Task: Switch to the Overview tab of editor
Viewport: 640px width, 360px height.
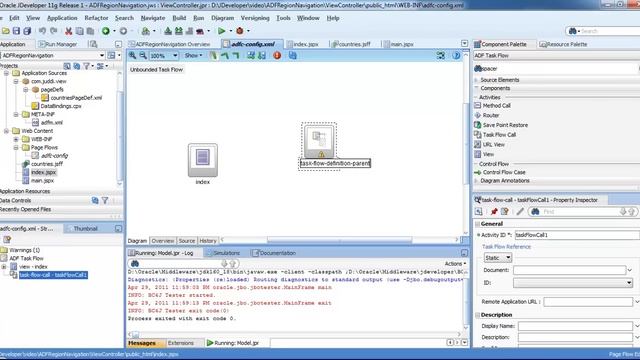Action: coord(163,241)
